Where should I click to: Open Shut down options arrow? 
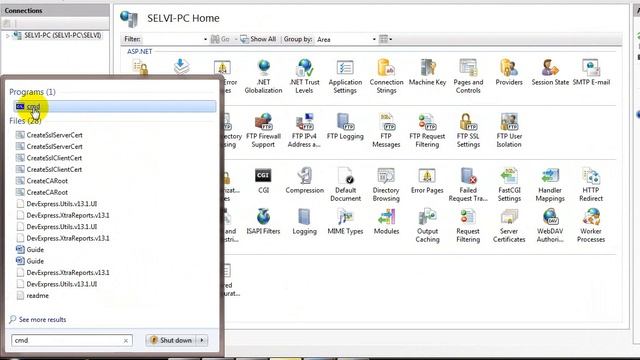click(202, 340)
